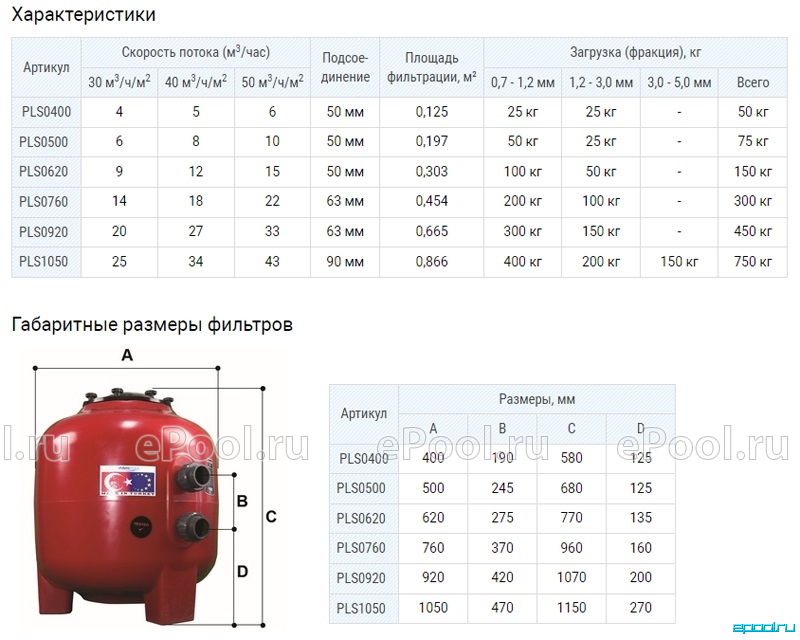This screenshot has width=800, height=640.
Task: Click the lower pipe connection on the tank
Action: [x=194, y=528]
